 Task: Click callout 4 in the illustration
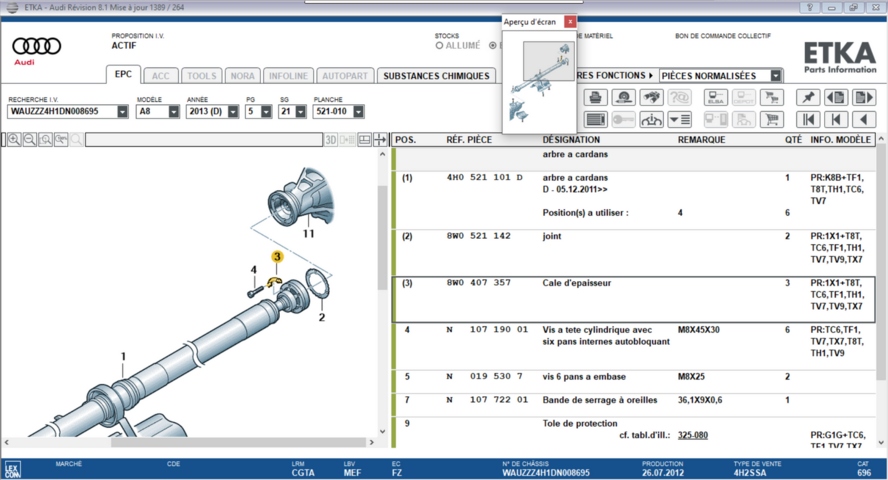254,270
